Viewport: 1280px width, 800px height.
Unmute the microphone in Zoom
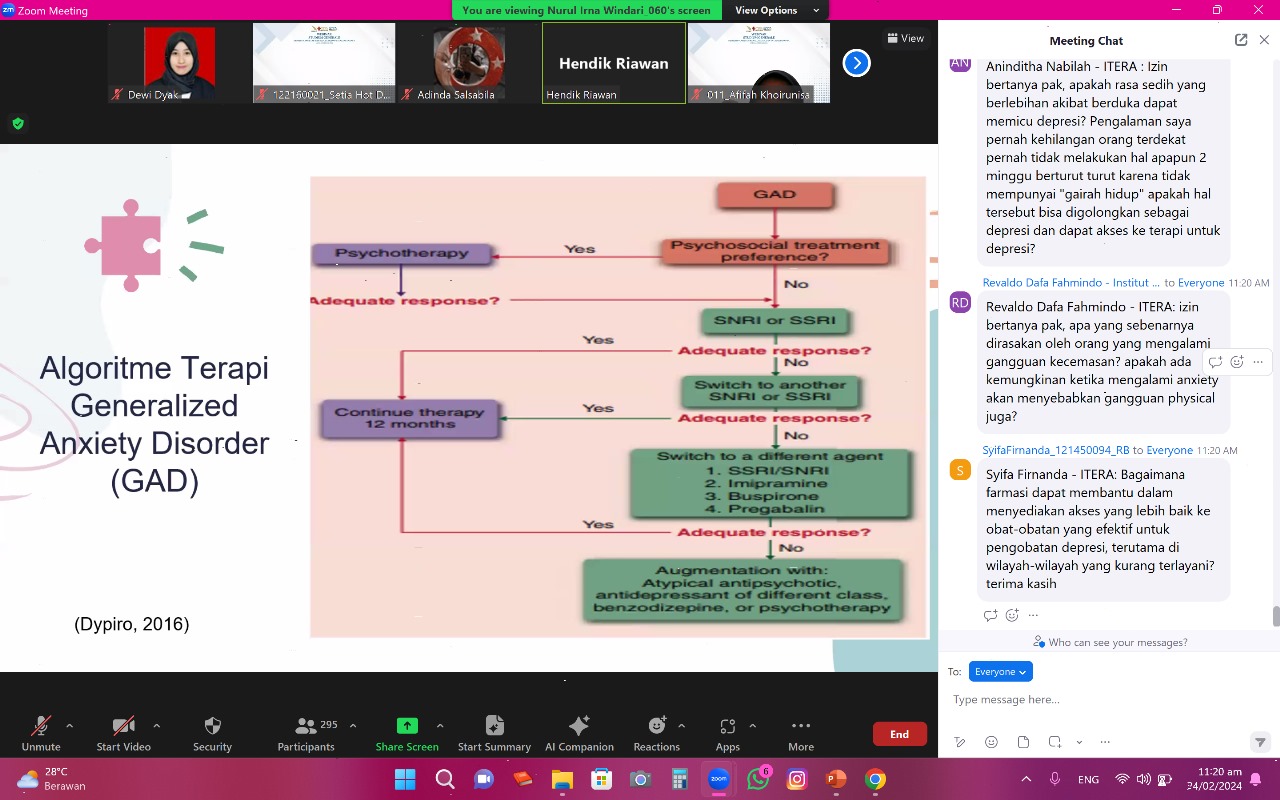[41, 727]
